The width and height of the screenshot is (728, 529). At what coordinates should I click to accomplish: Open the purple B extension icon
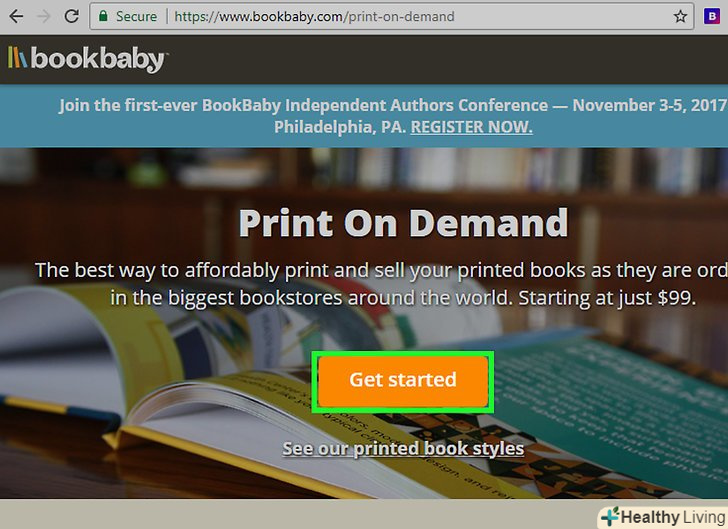[711, 16]
